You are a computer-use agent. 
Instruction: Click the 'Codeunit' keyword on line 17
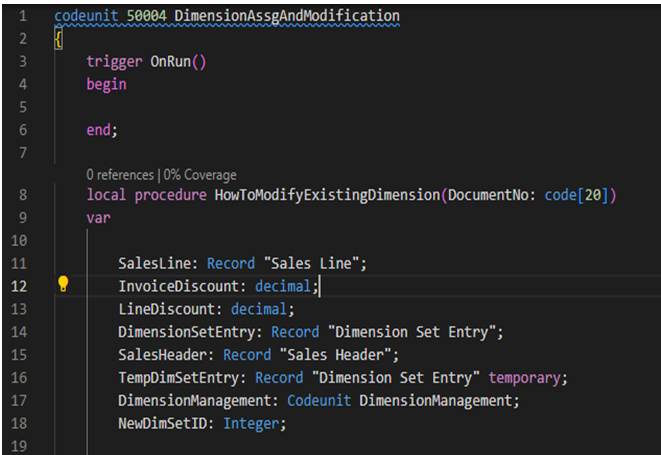pos(319,401)
